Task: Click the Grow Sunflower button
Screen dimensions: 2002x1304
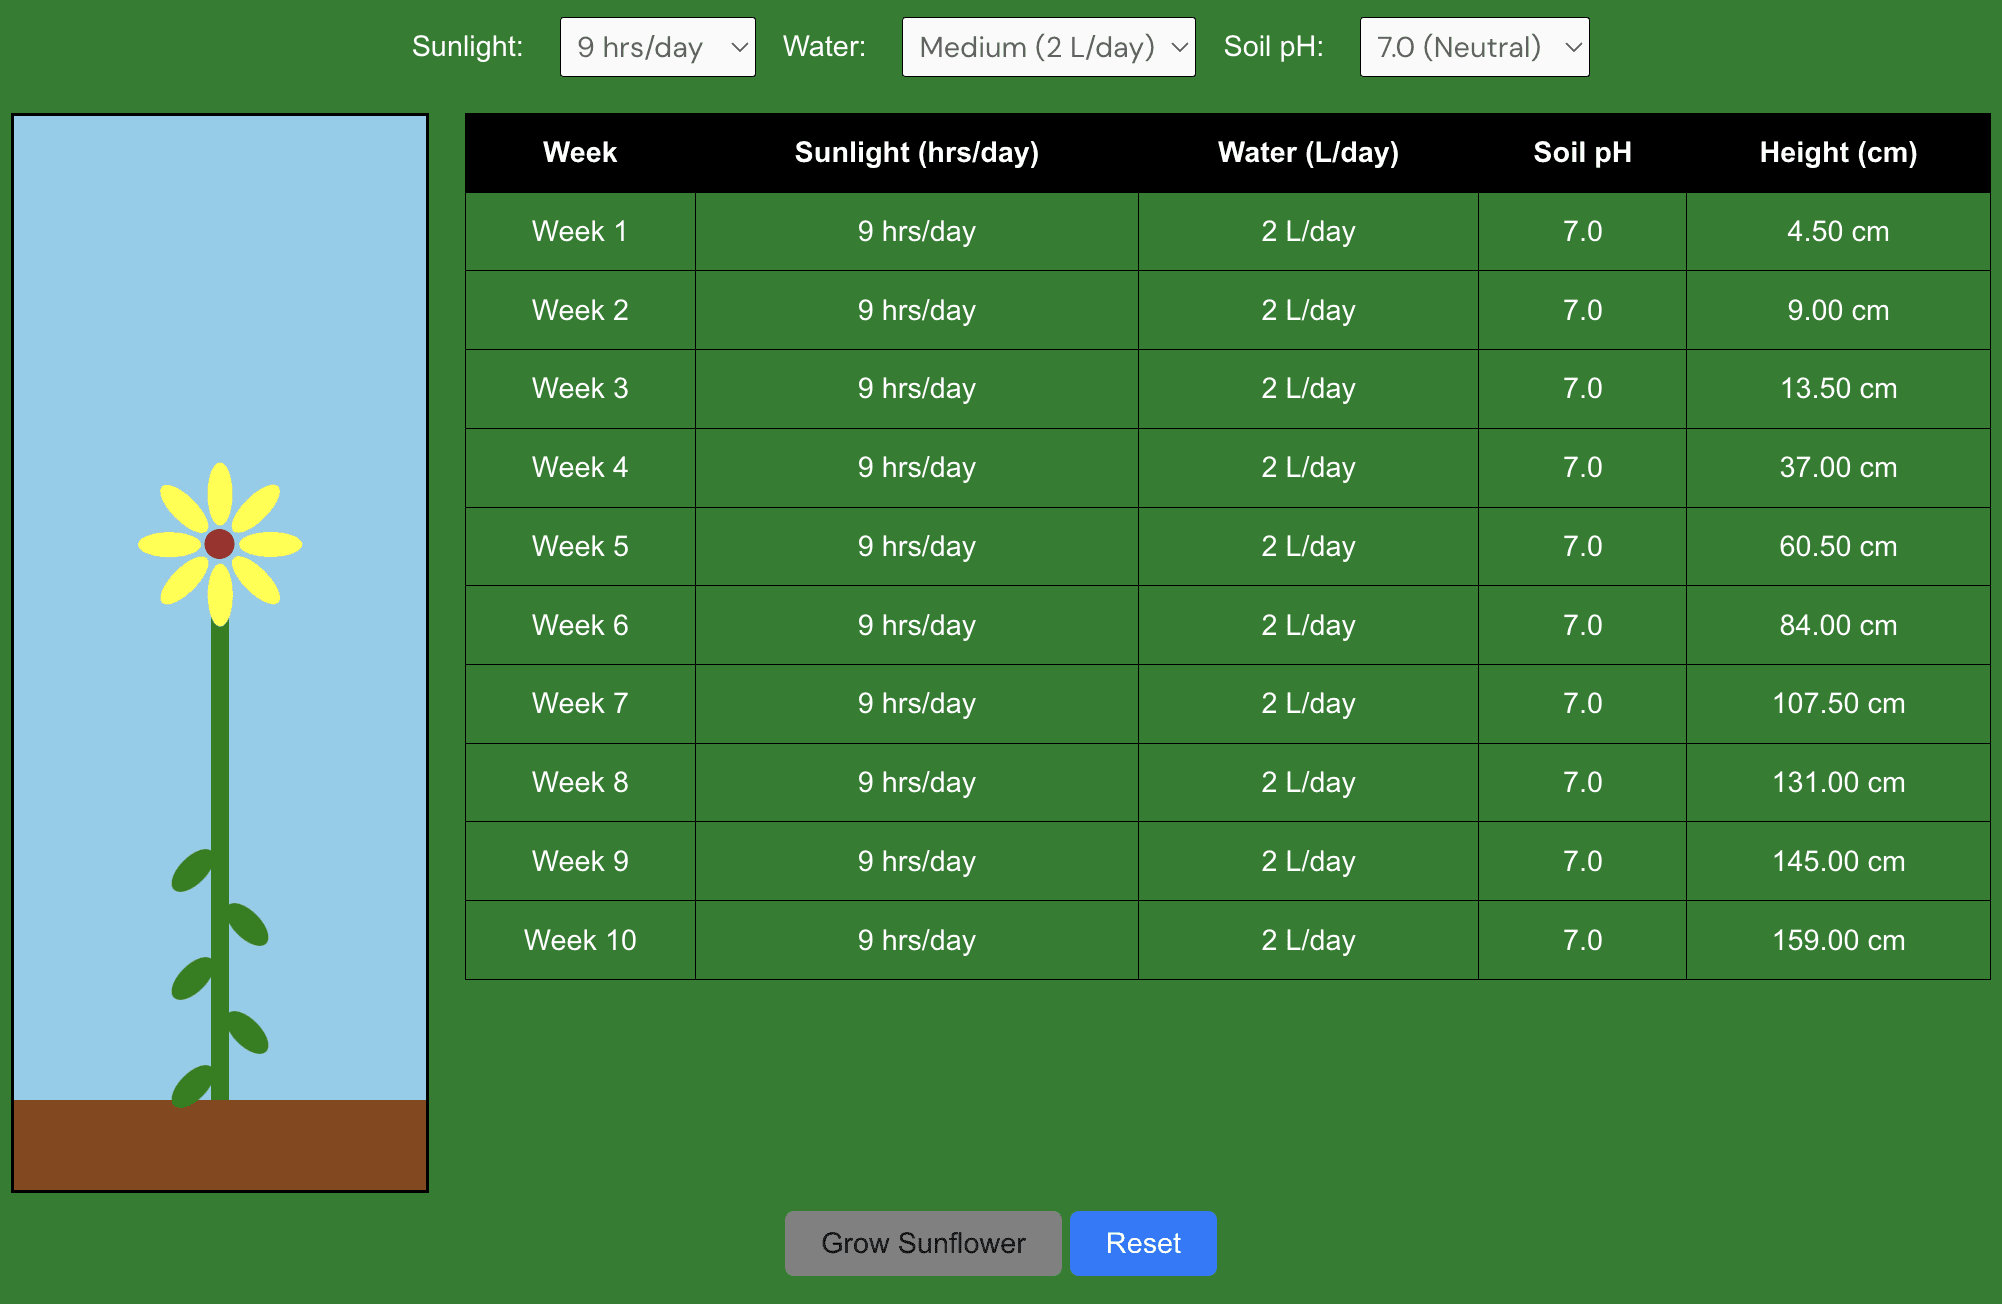Action: [x=922, y=1243]
